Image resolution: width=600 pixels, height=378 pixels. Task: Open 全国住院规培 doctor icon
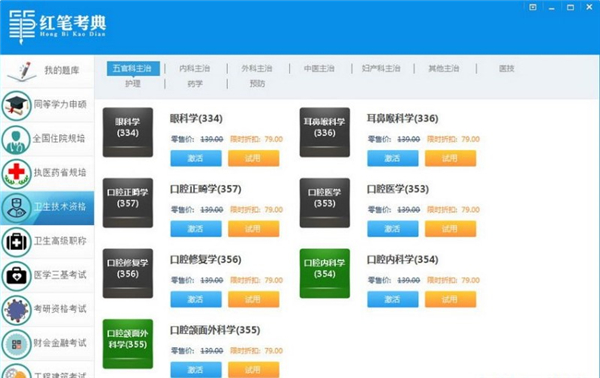[16, 140]
